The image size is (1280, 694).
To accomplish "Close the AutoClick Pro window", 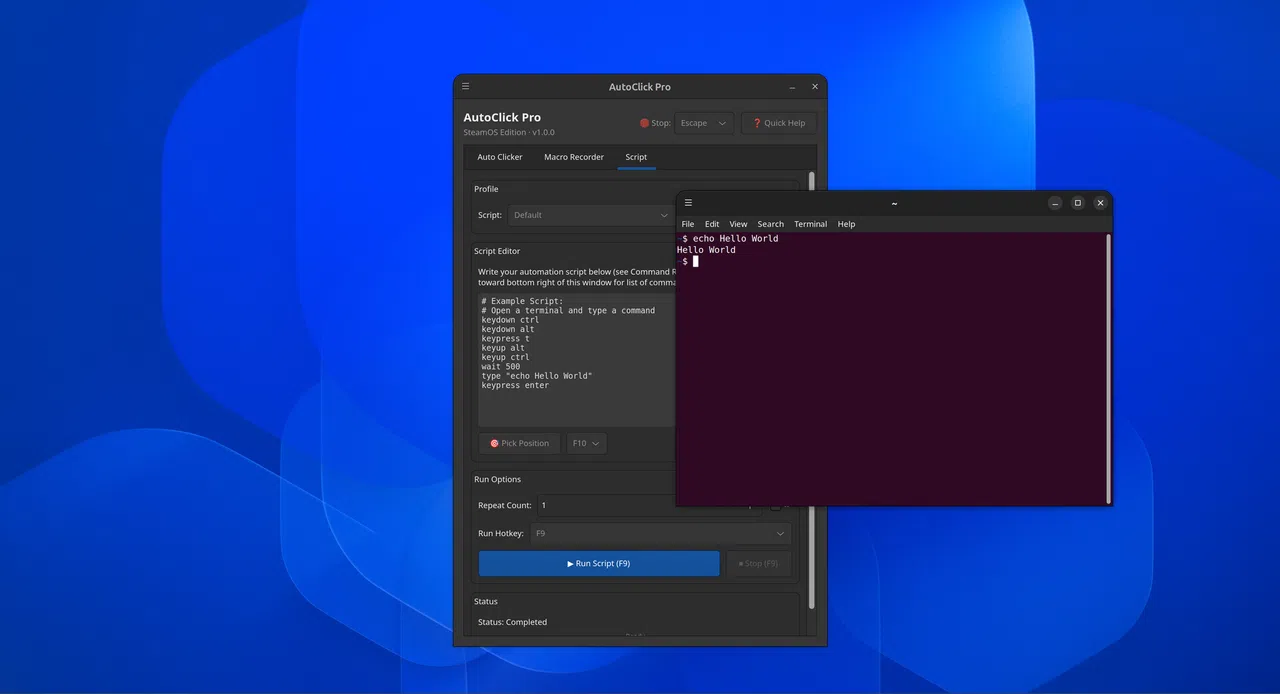I will point(815,87).
